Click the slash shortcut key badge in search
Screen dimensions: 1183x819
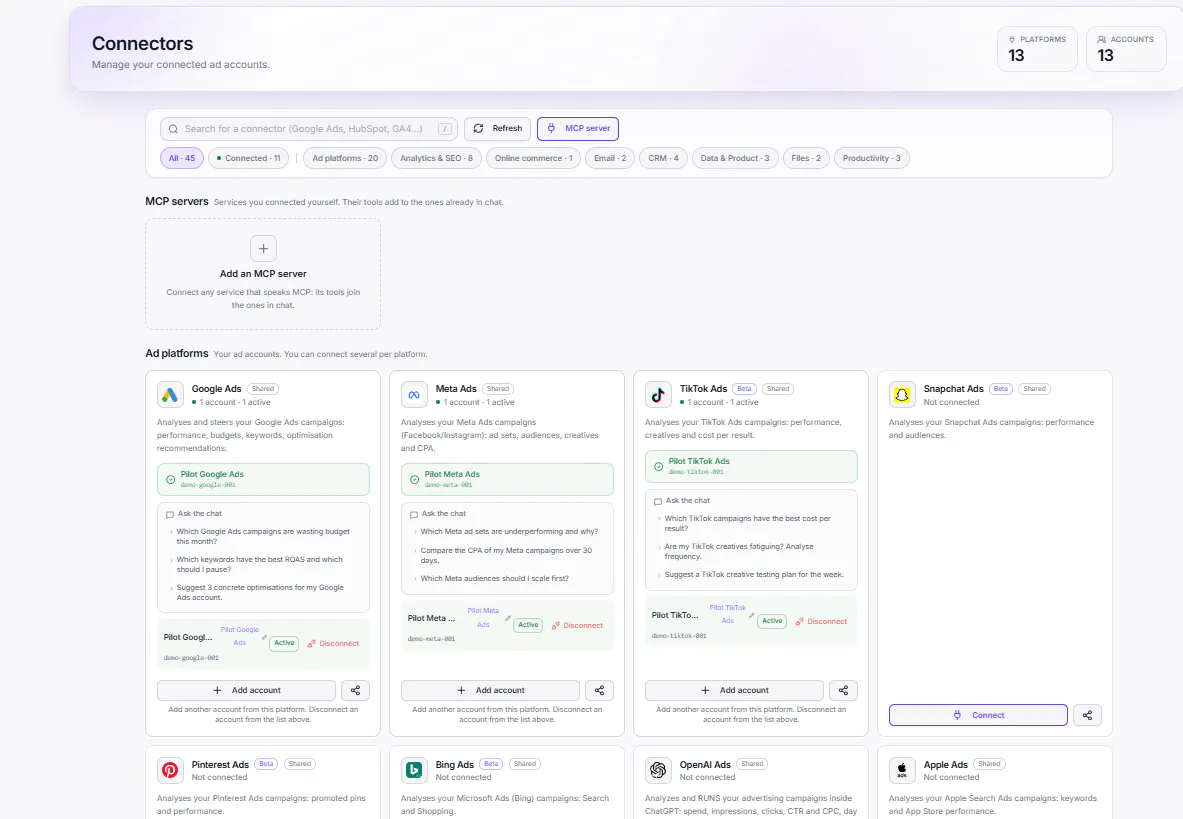pos(446,129)
